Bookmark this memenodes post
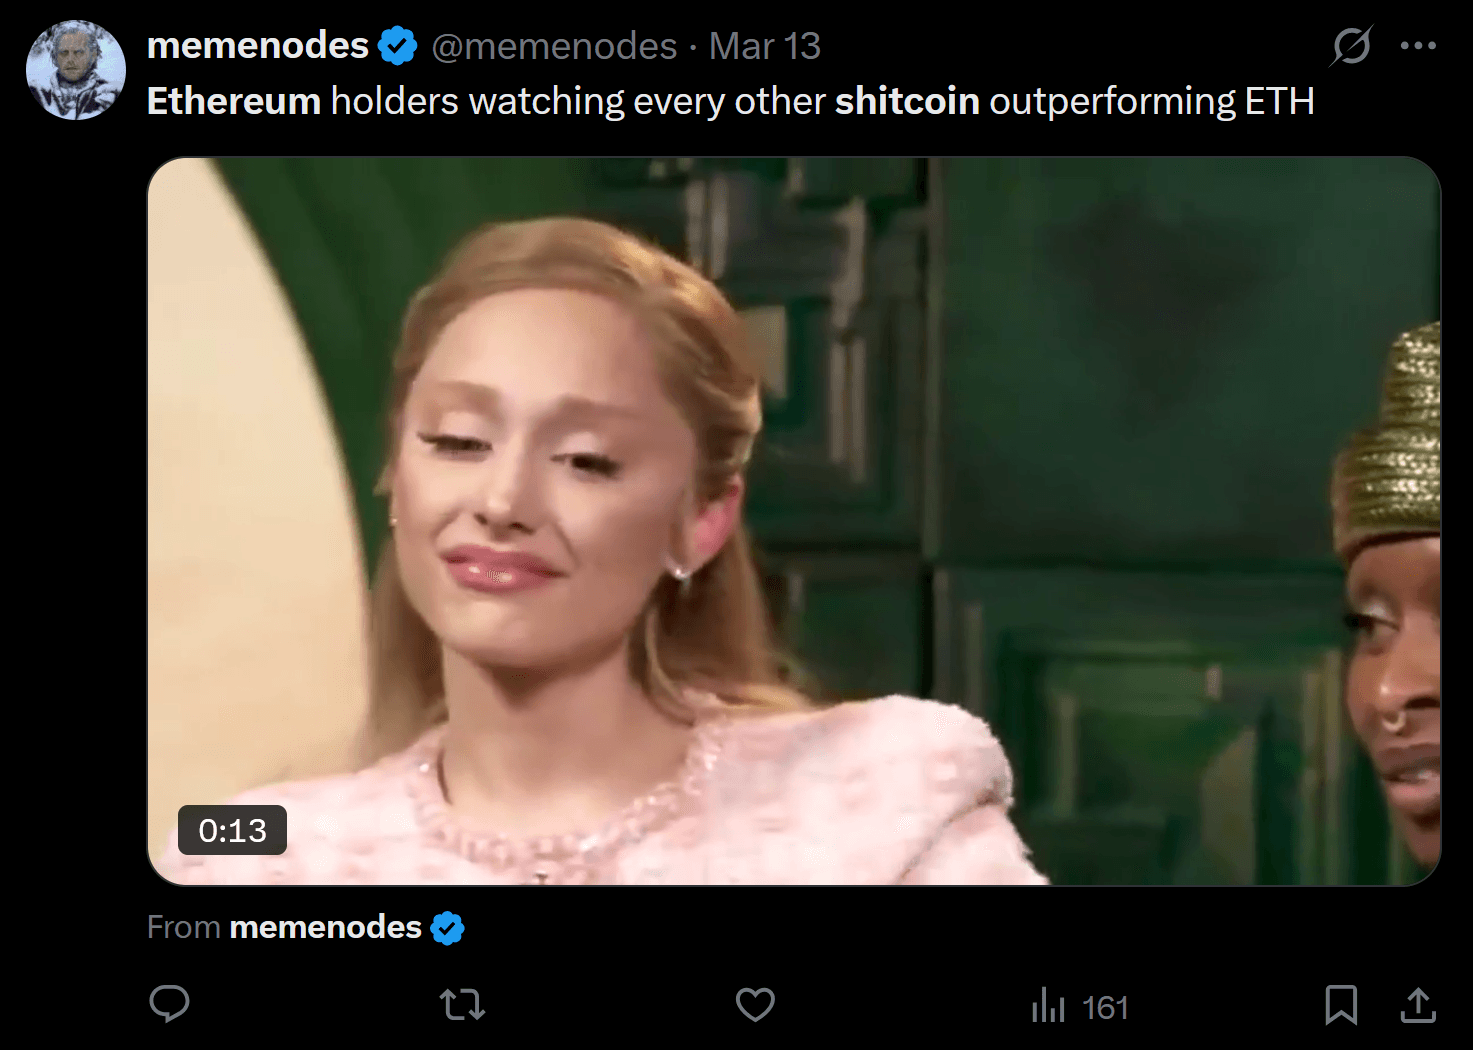The image size is (1473, 1050). (x=1341, y=1004)
